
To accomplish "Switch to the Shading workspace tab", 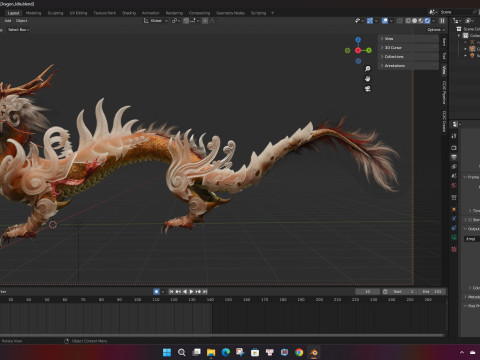I will (x=129, y=13).
